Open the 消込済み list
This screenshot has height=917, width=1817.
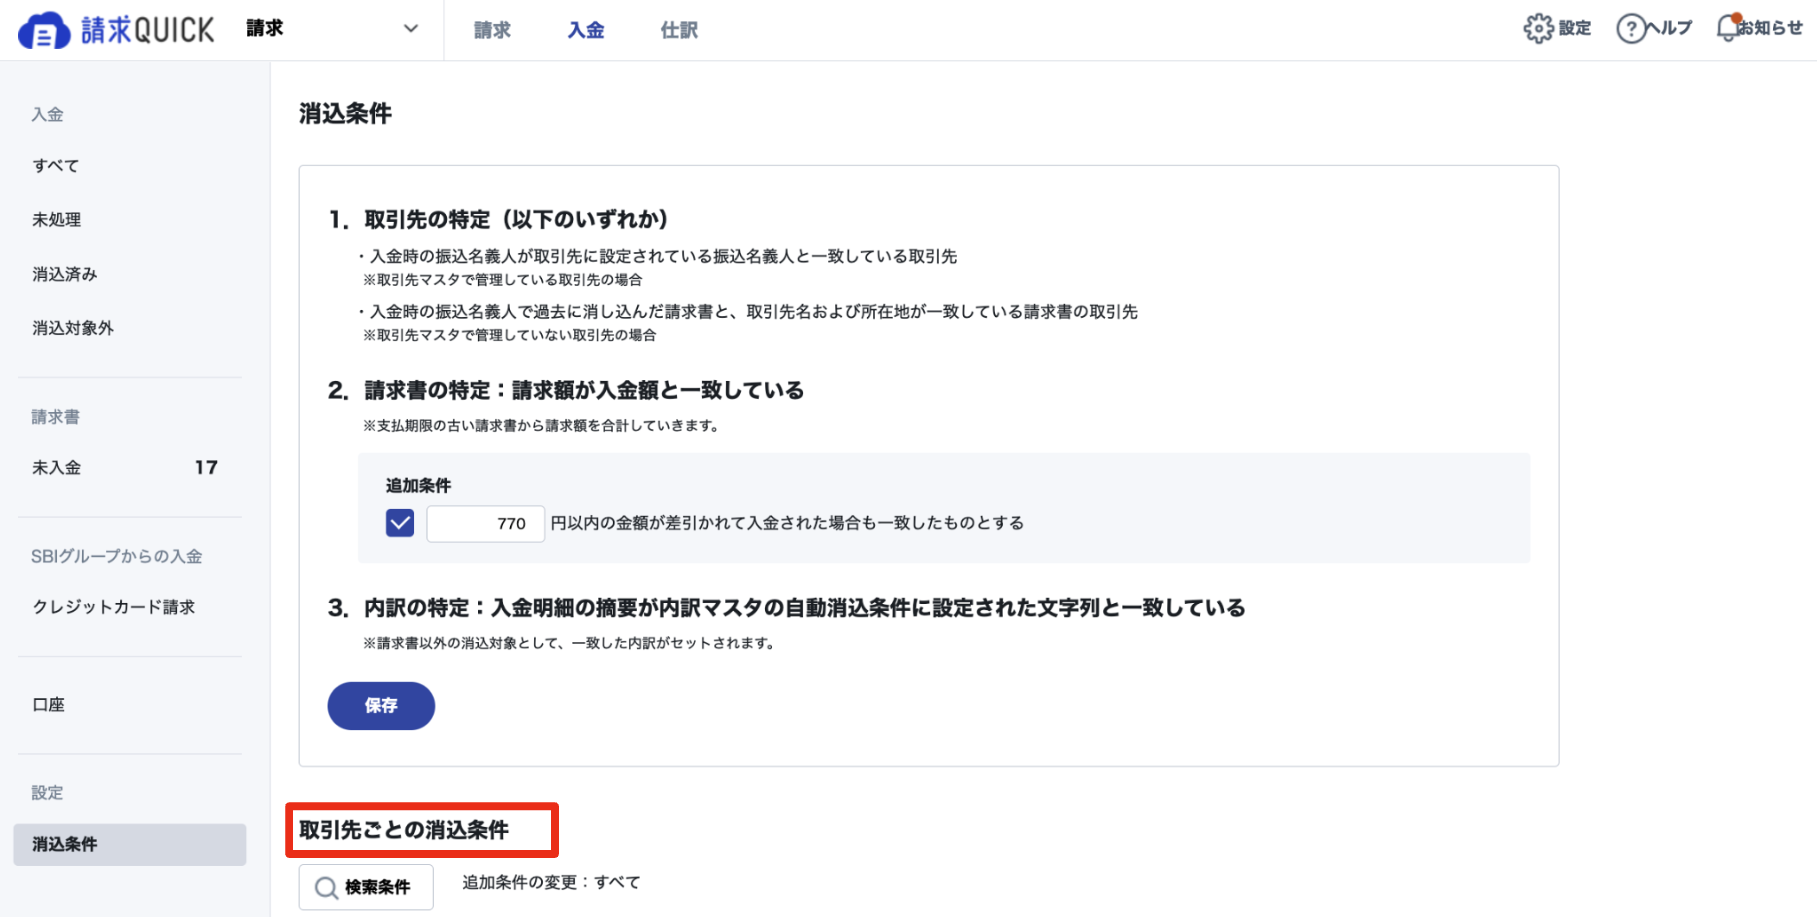pyautogui.click(x=64, y=273)
